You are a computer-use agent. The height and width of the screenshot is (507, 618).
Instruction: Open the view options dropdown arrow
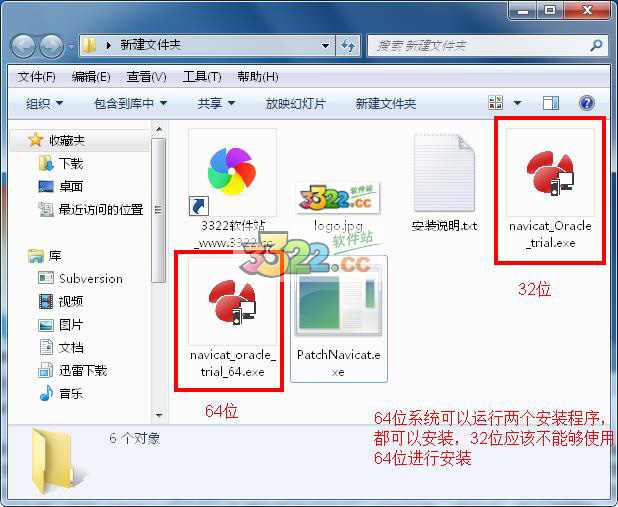(517, 103)
